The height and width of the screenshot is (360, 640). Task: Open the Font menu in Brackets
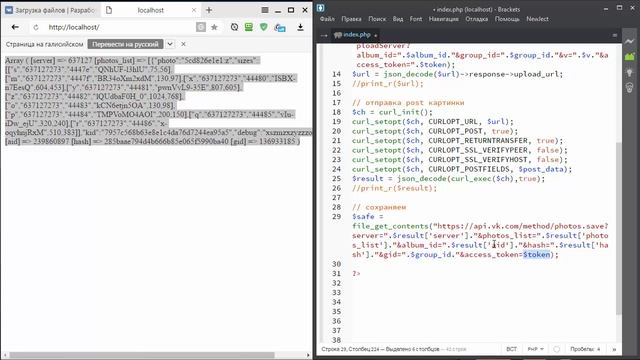click(416, 19)
